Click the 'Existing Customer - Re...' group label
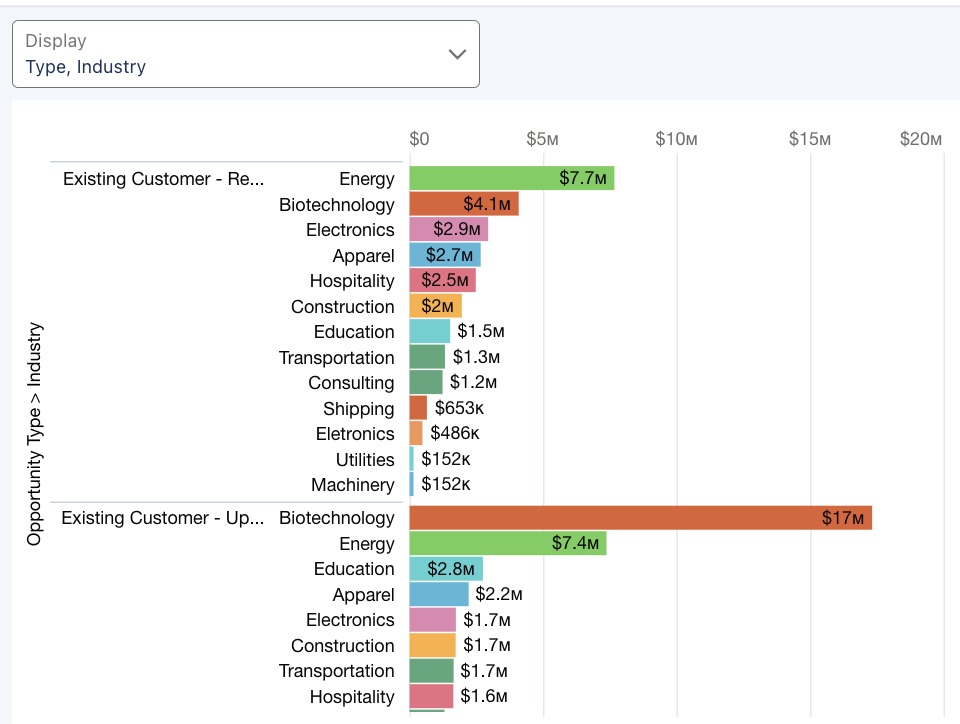Screen dimensions: 960x724 coord(163,179)
